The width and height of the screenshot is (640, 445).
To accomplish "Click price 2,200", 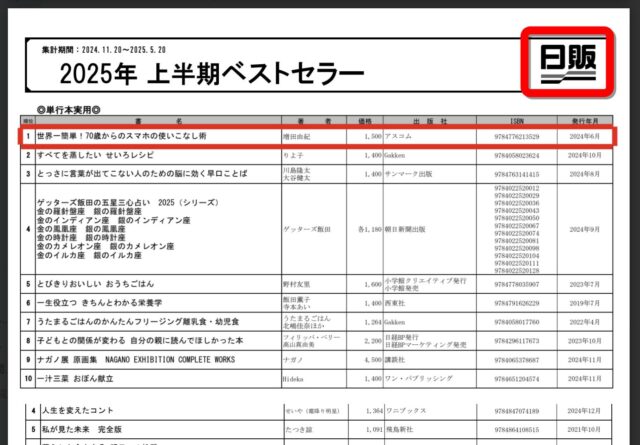I will tap(373, 341).
